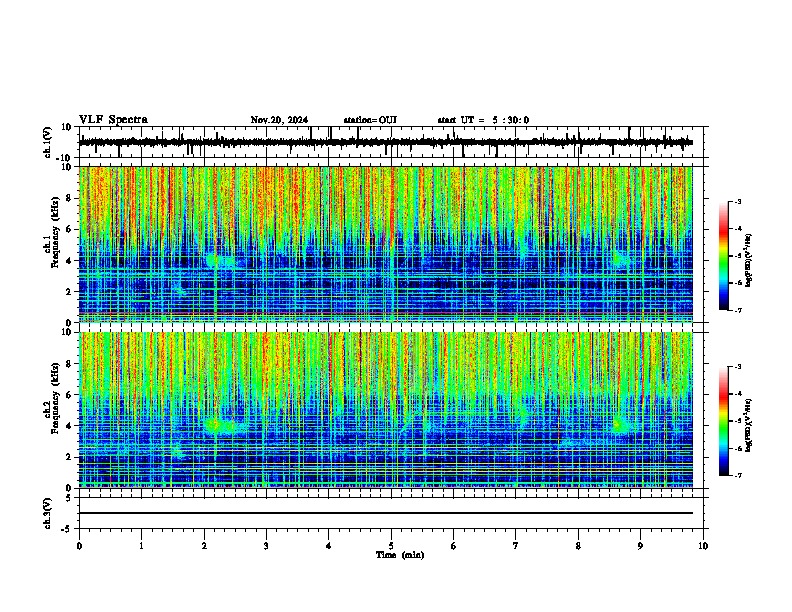Click the "8" kHz tick on ch.1 frequency axis

click(69, 198)
